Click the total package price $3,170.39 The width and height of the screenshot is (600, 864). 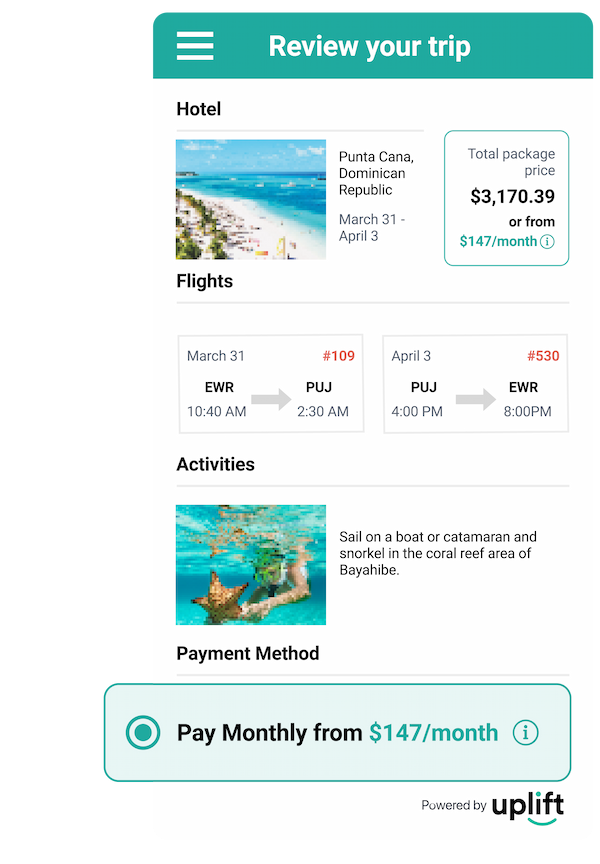512,197
